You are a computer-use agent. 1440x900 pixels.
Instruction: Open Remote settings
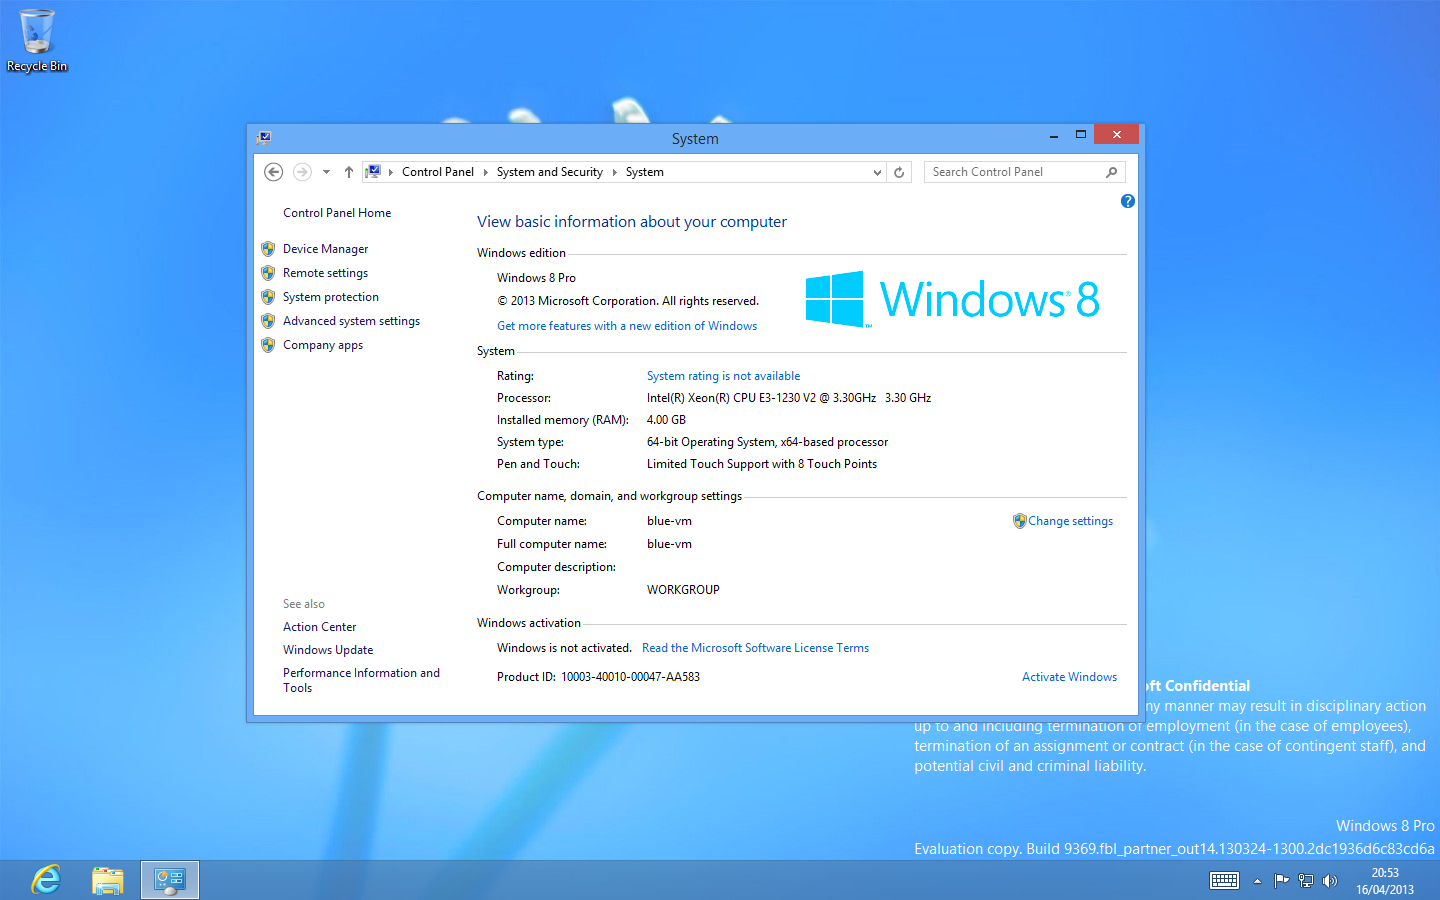(x=325, y=273)
